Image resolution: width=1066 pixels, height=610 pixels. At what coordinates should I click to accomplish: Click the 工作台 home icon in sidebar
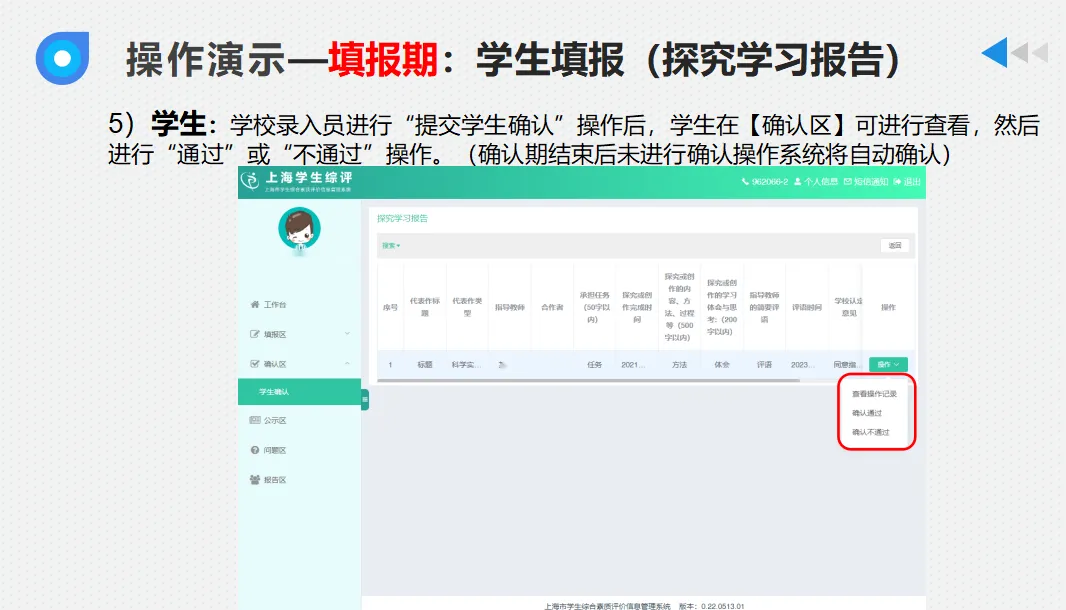253,305
